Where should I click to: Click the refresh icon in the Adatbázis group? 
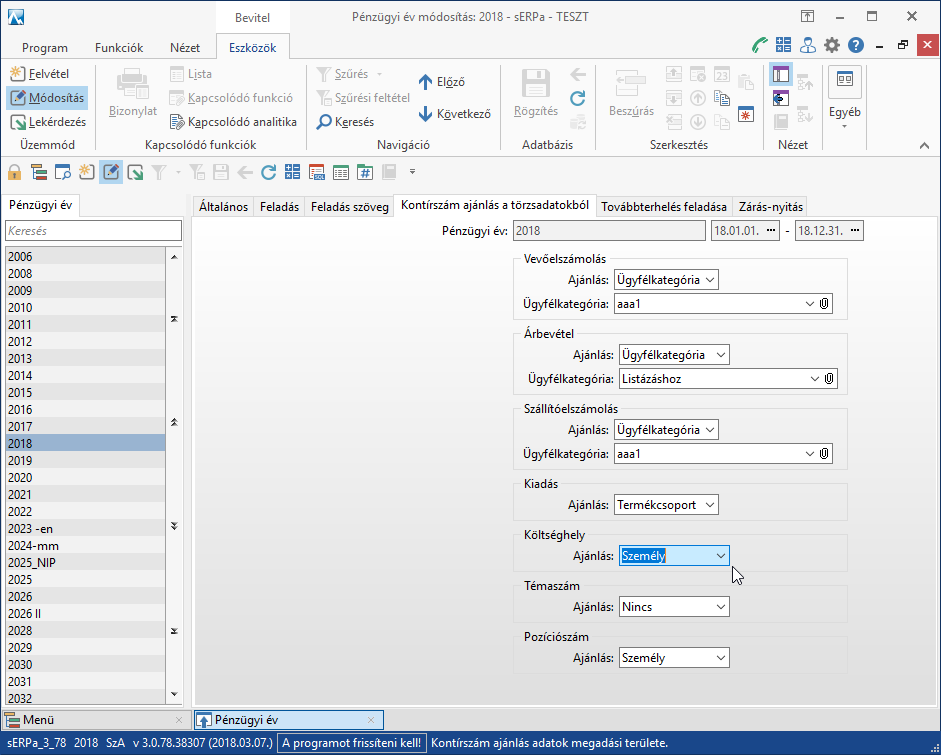577,98
